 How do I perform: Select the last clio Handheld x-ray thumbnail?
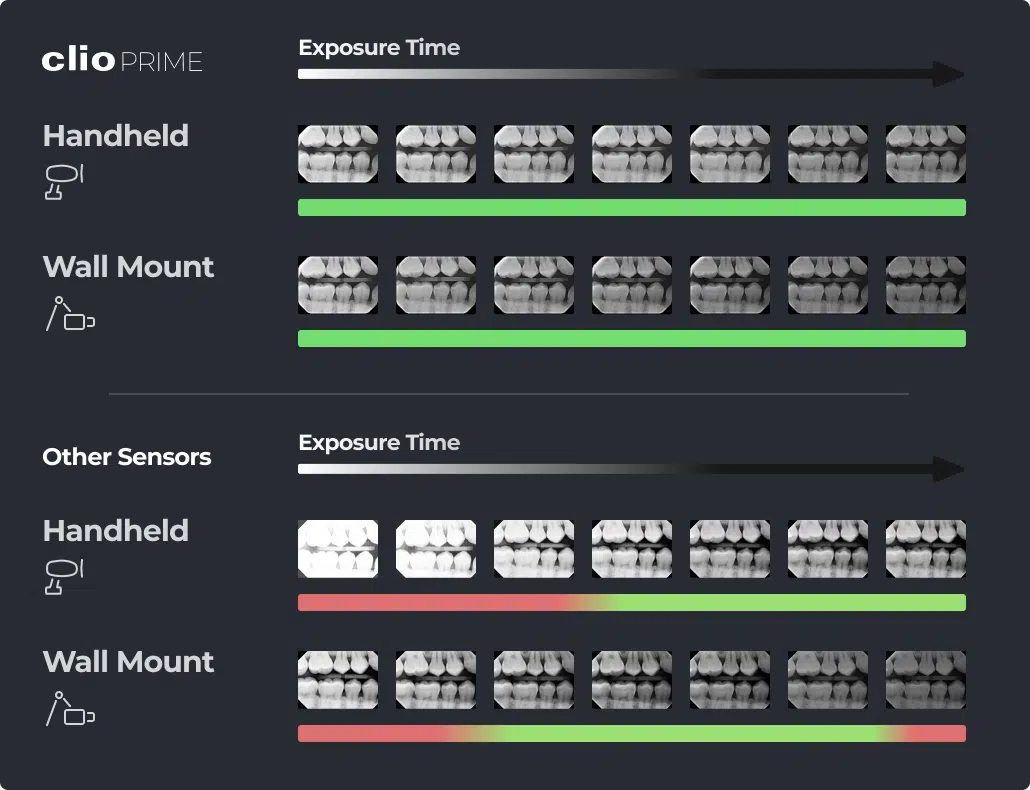pos(925,154)
